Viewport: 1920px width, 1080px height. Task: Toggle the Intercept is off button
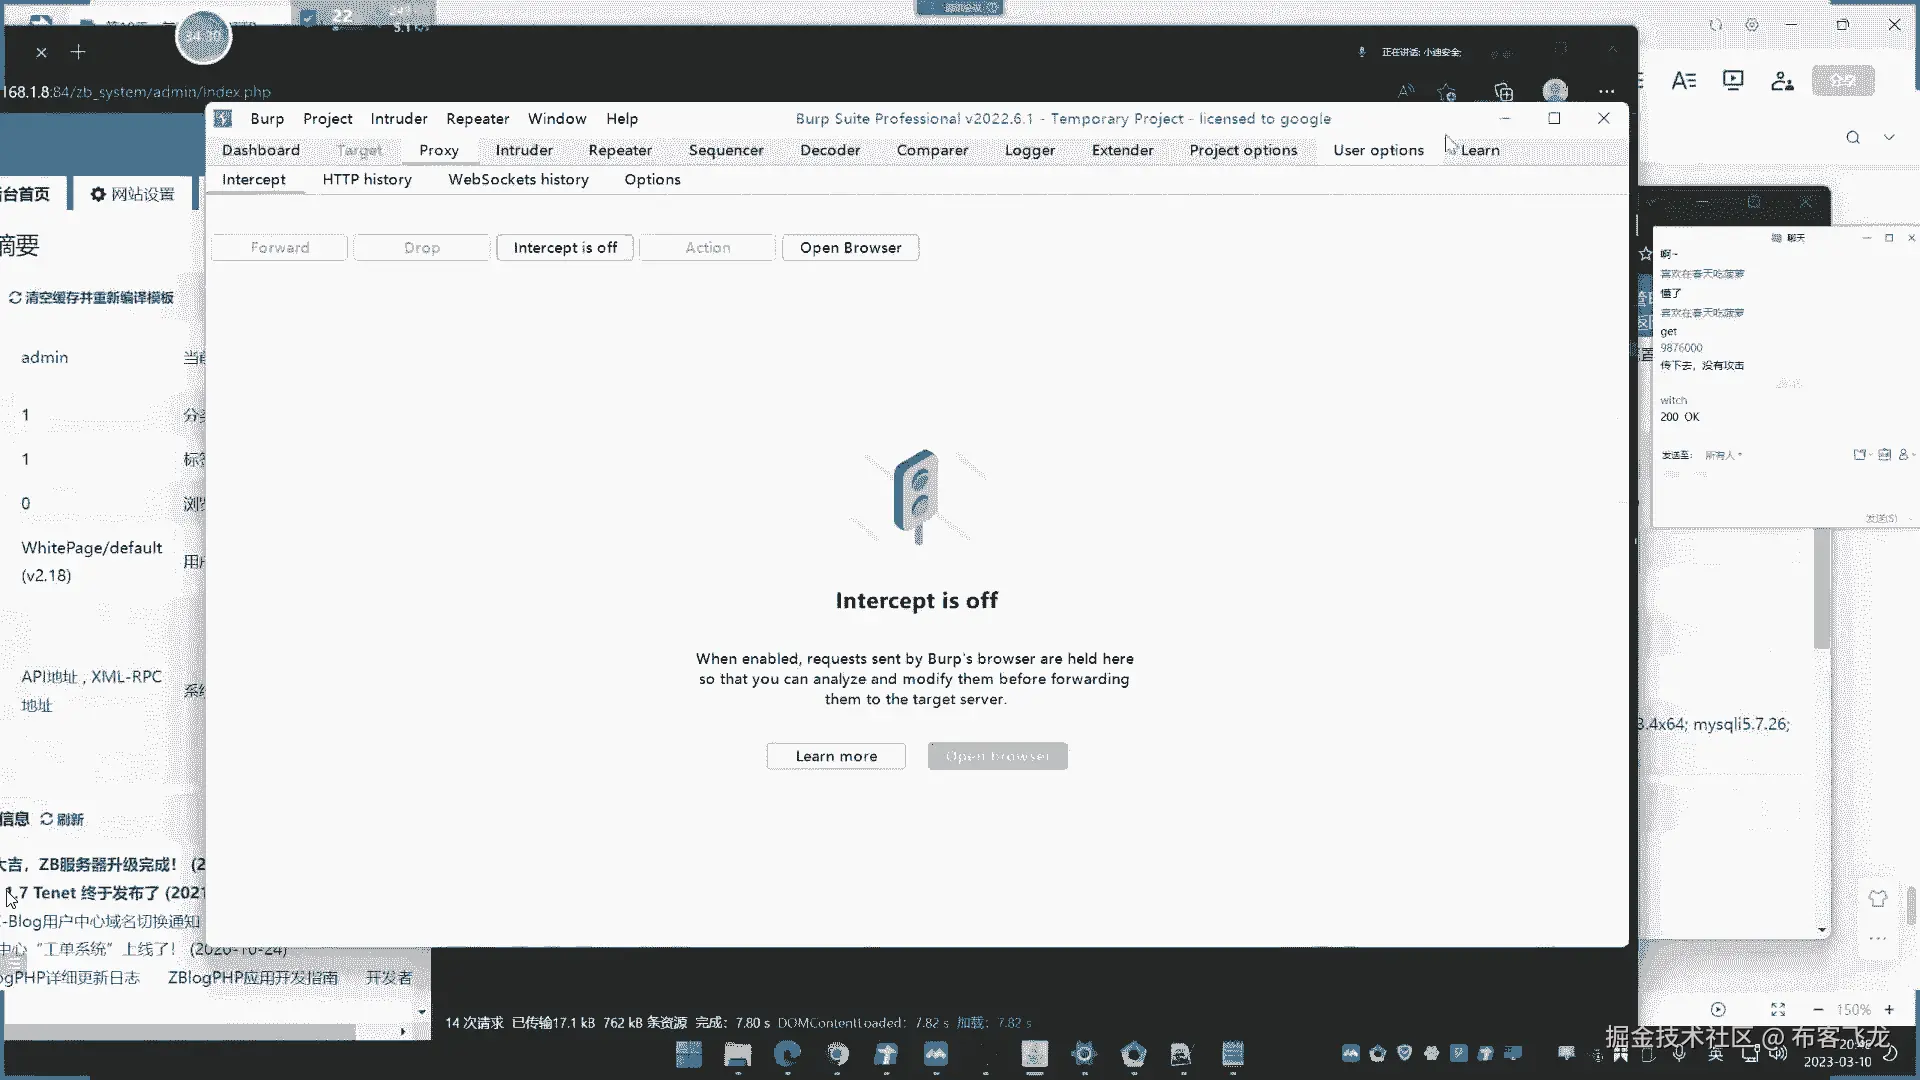point(565,247)
